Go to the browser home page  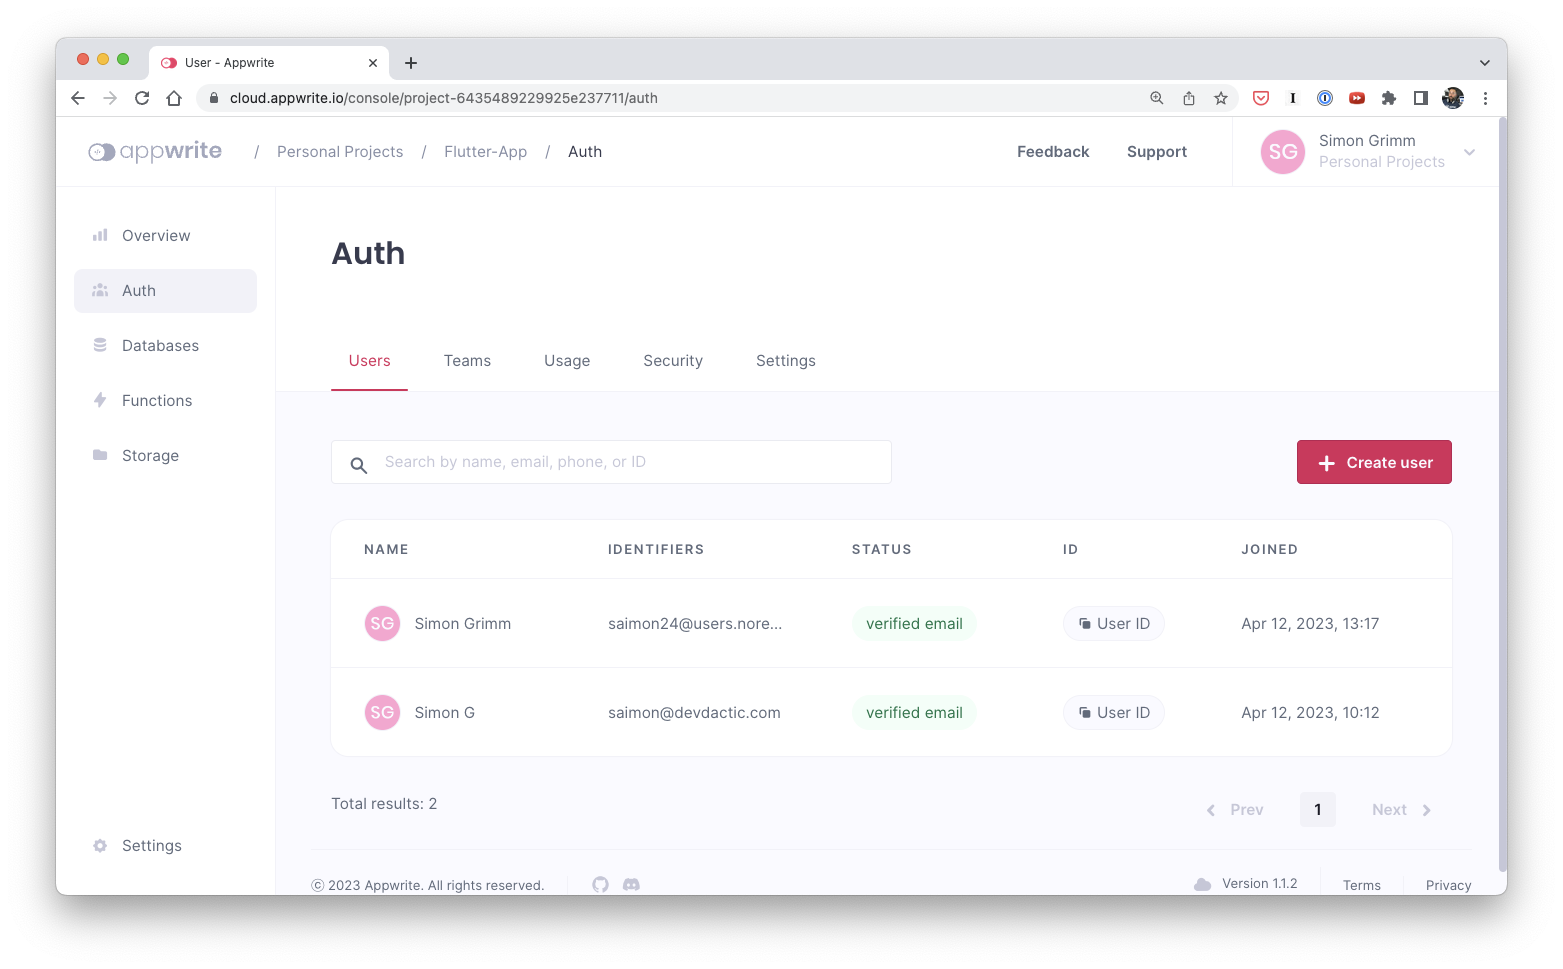click(x=174, y=98)
